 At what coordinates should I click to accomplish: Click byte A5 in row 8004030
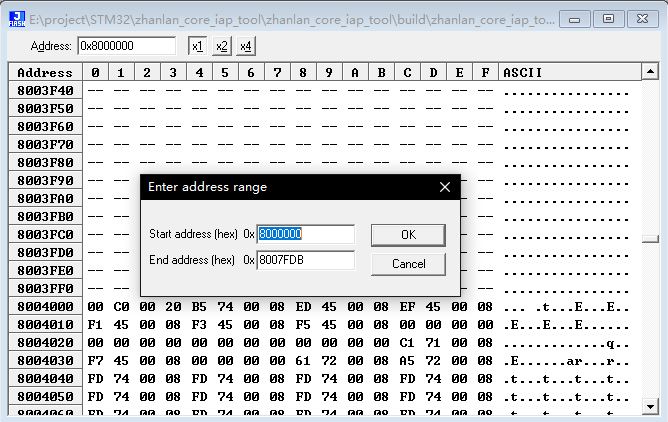coord(407,361)
